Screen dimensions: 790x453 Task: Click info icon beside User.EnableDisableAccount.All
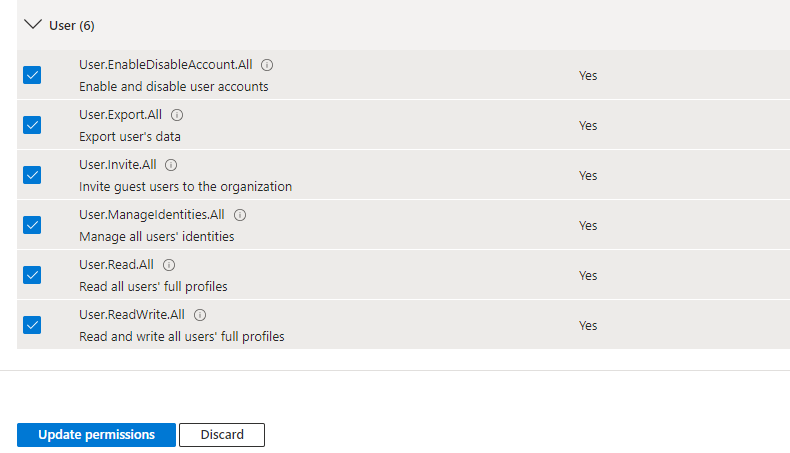click(267, 65)
